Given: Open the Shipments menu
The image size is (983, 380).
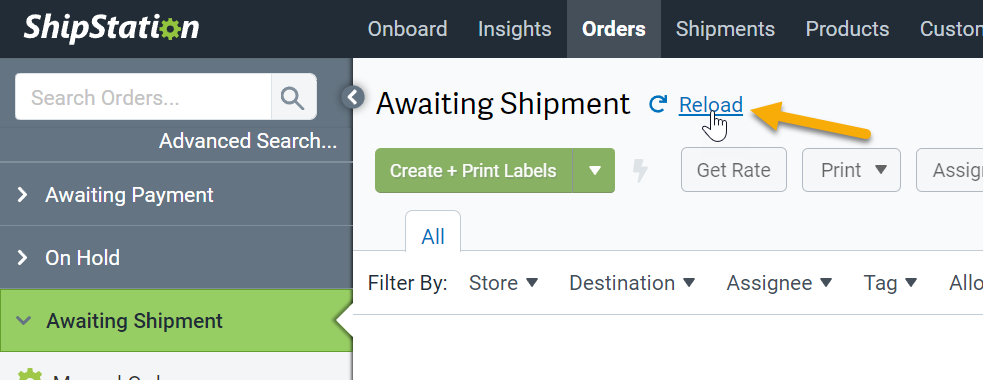Looking at the screenshot, I should click(x=725, y=29).
